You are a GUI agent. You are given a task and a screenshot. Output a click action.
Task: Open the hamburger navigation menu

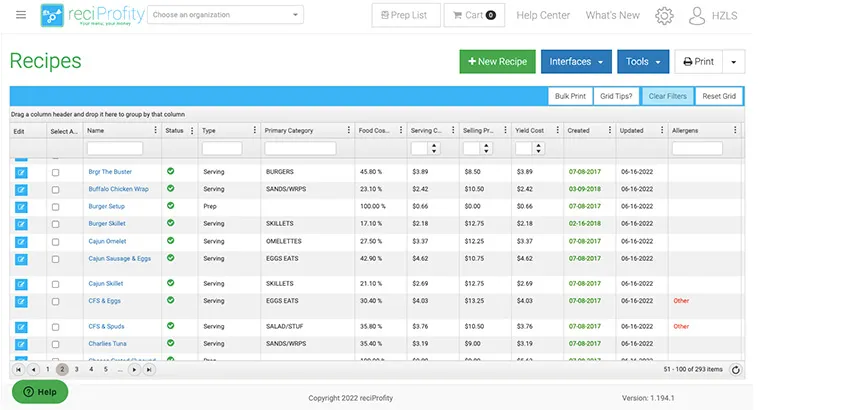click(21, 15)
